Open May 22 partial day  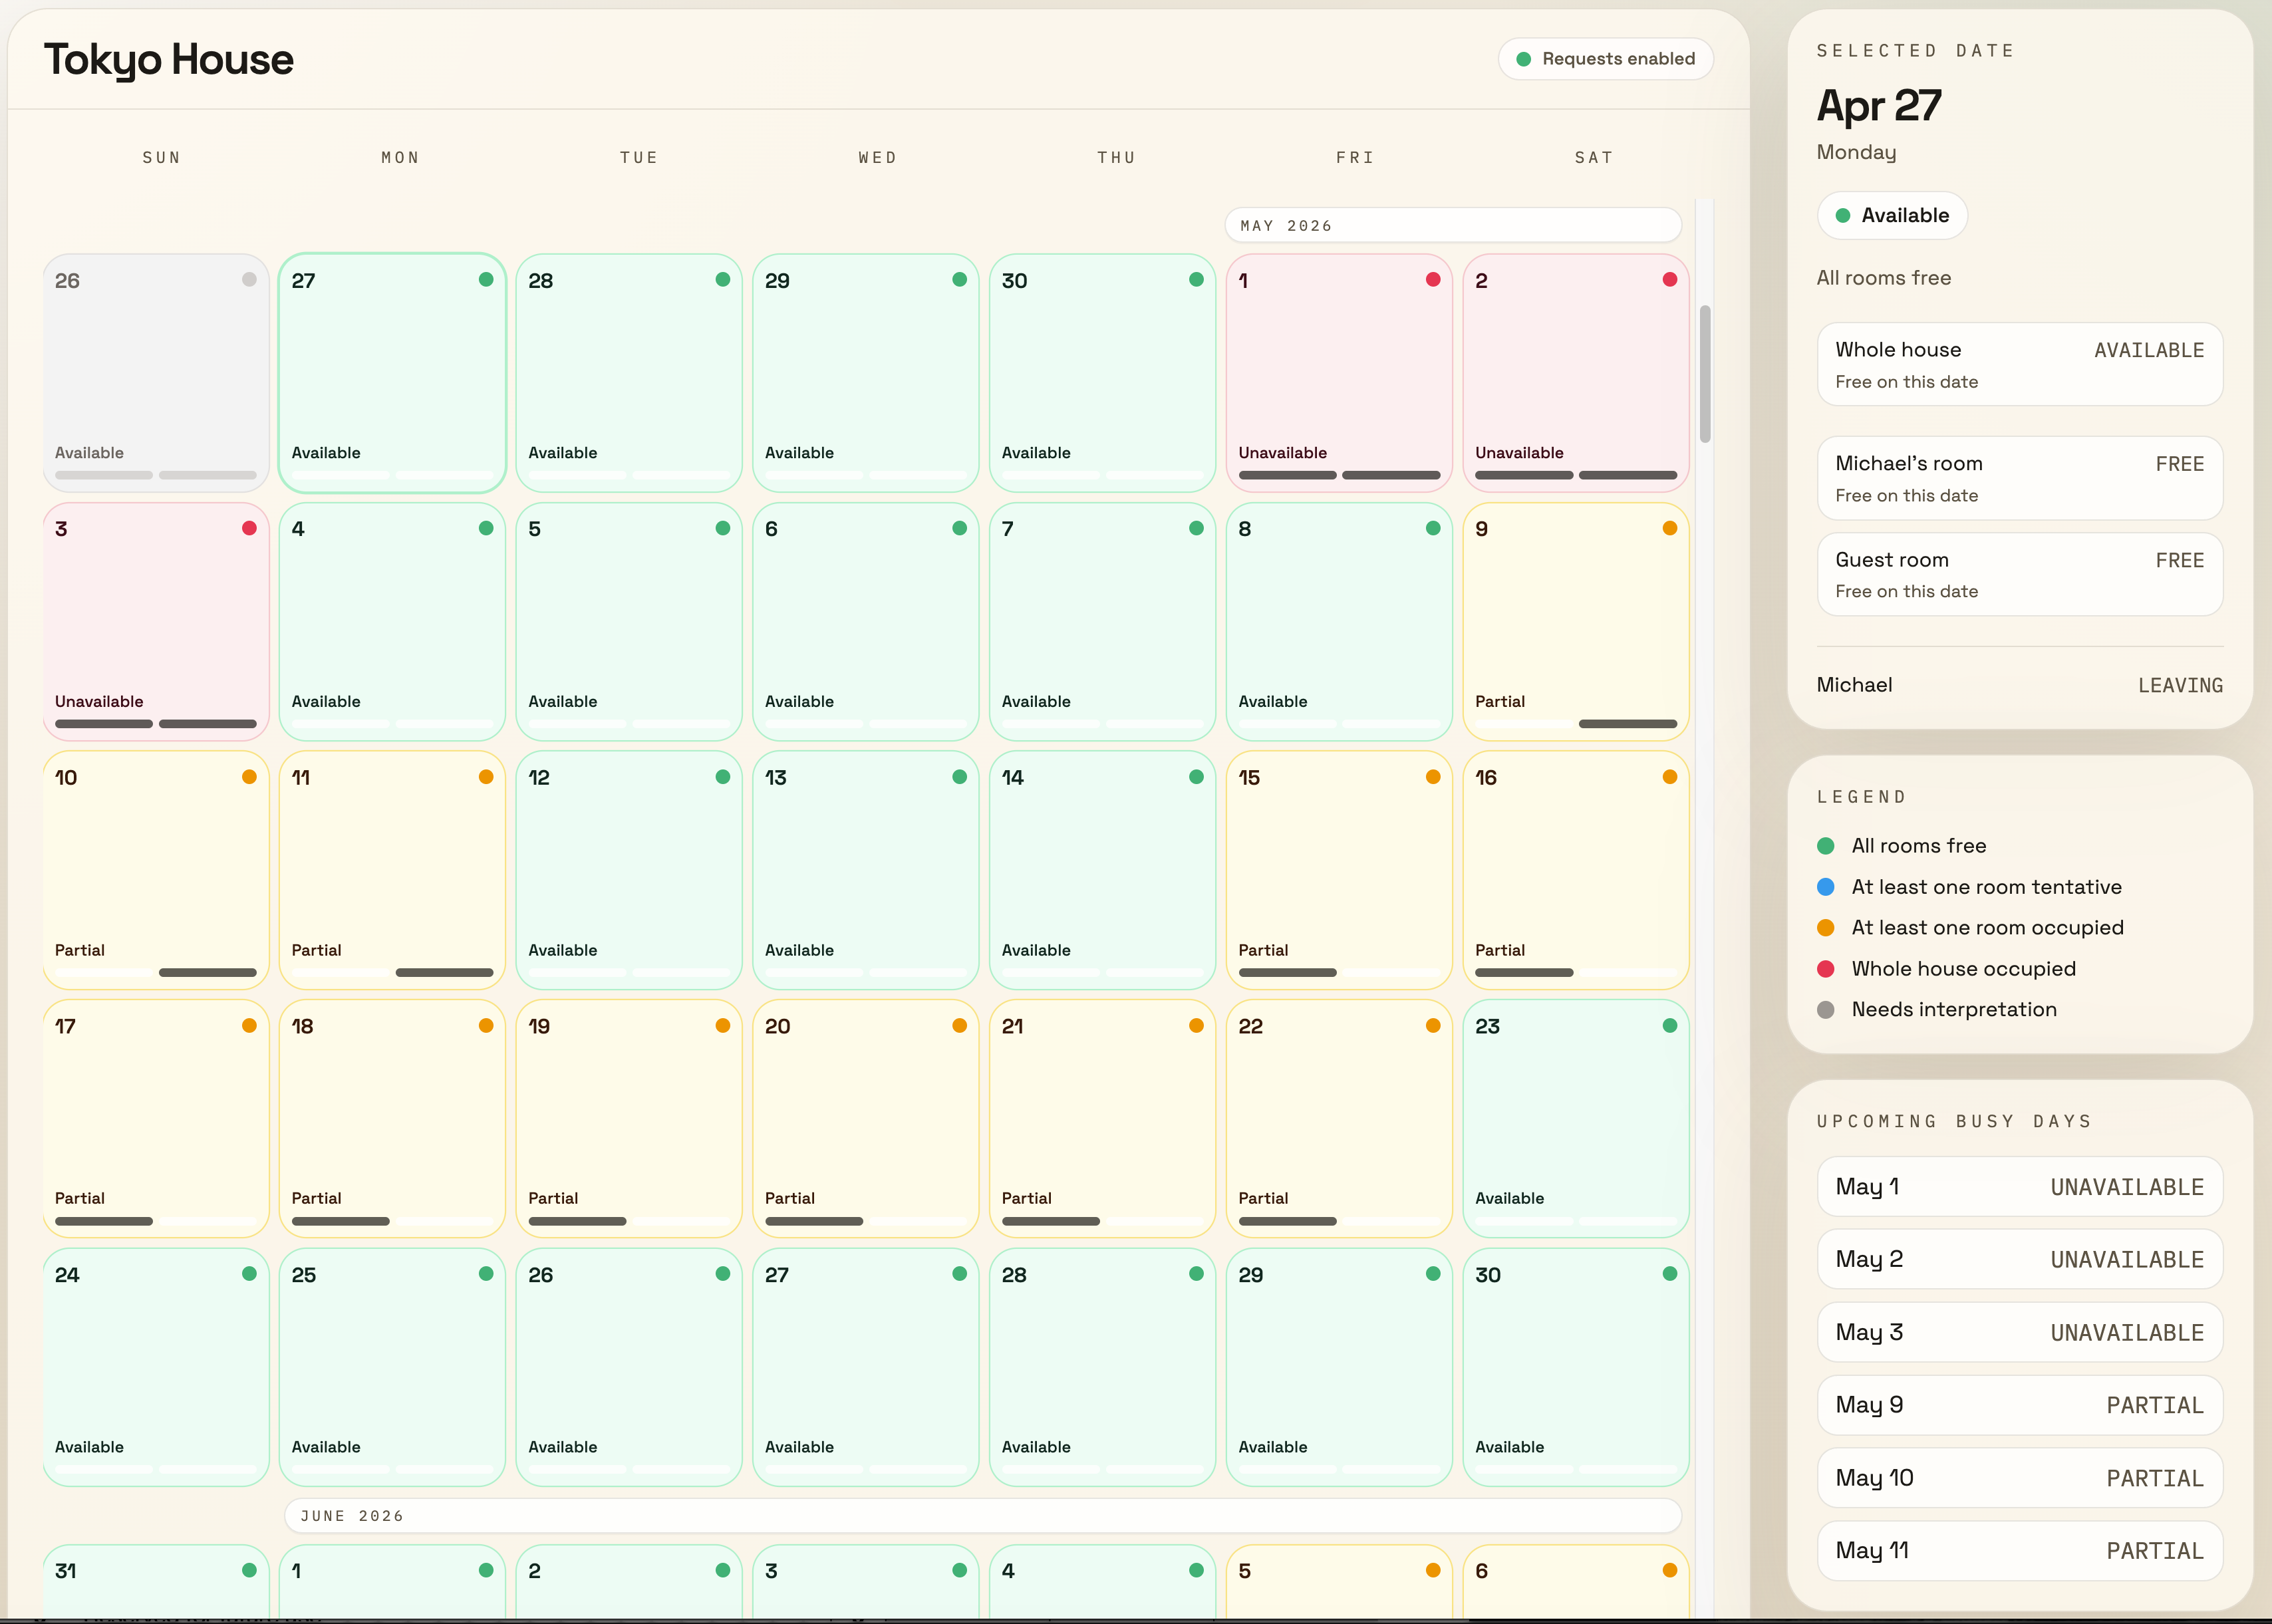(x=1339, y=1118)
